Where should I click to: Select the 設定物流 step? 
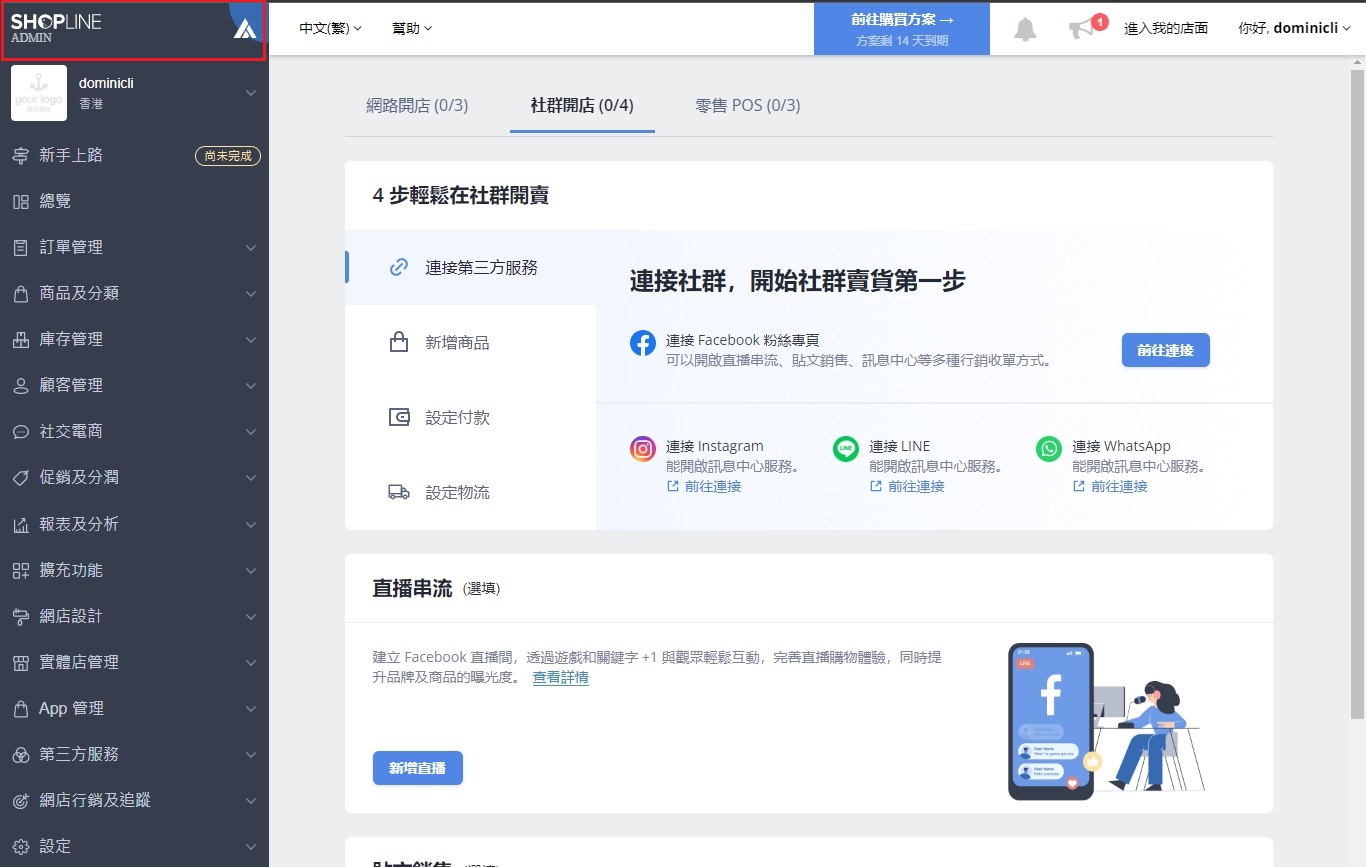pos(471,493)
